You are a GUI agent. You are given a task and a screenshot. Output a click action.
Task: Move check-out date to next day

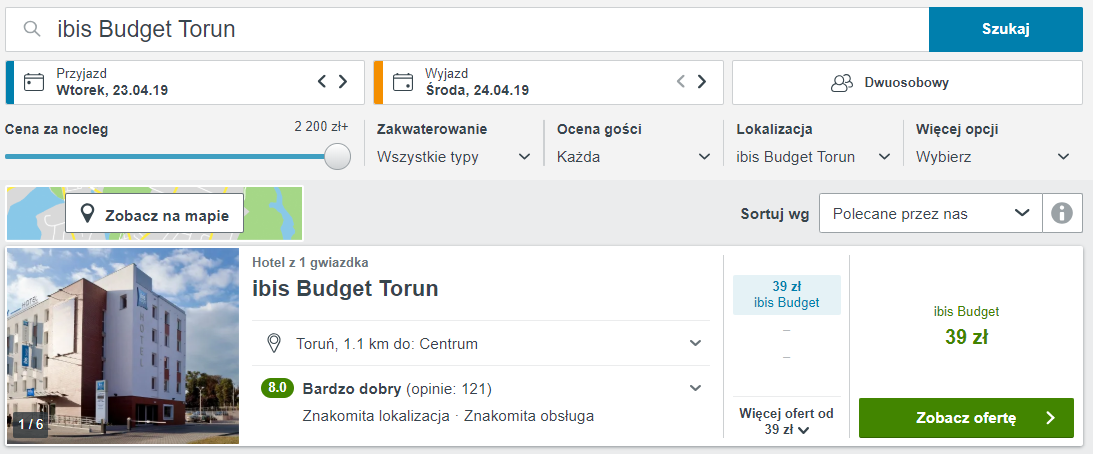point(702,82)
